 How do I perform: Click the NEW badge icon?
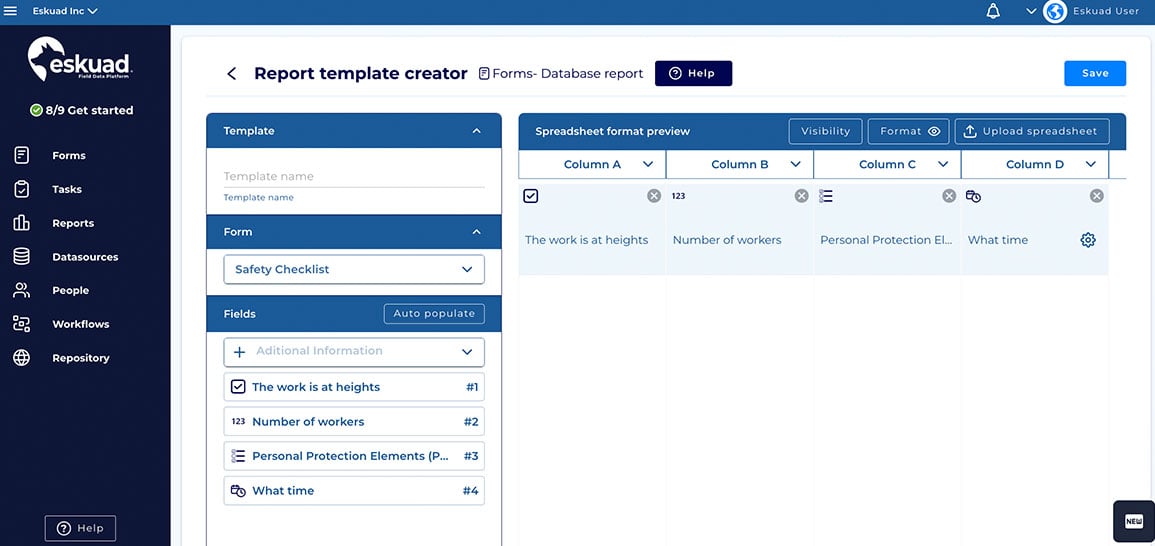(x=1134, y=521)
